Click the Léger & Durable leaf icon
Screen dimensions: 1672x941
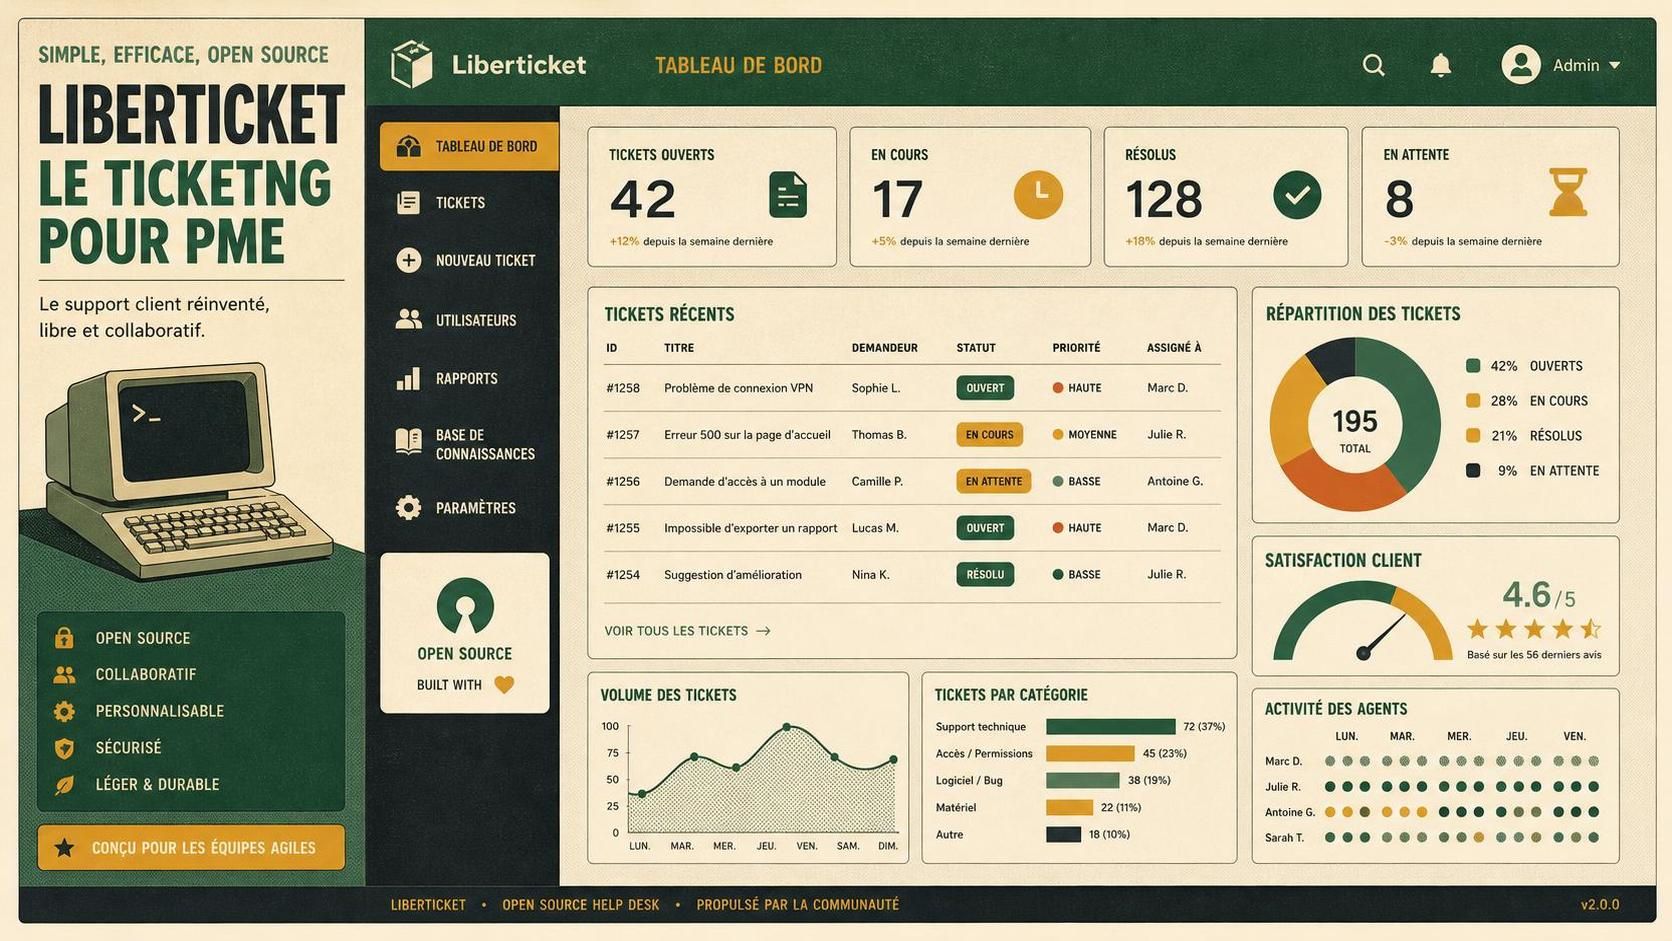(64, 785)
